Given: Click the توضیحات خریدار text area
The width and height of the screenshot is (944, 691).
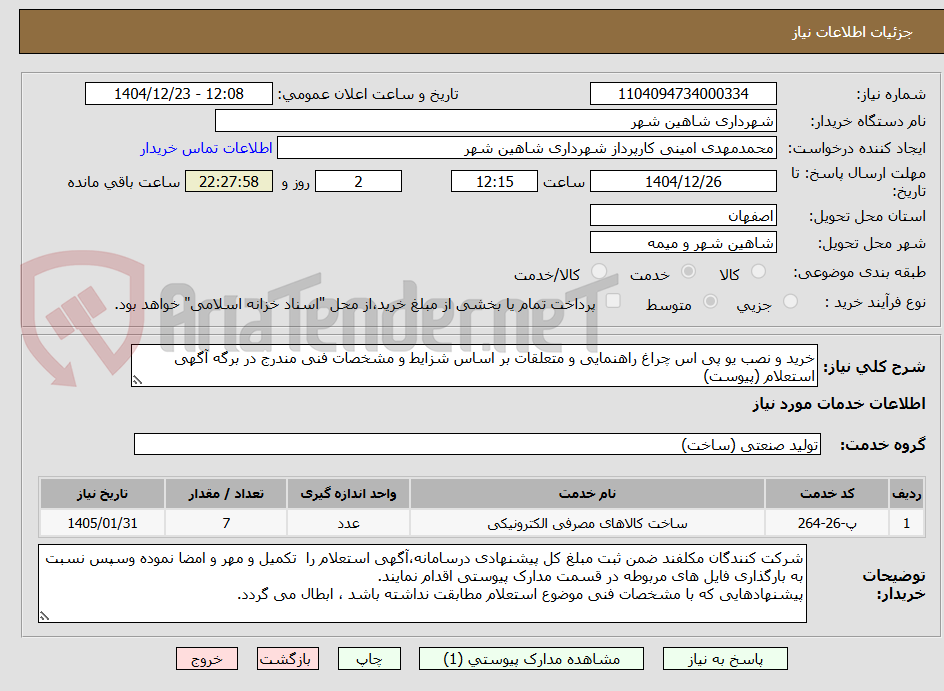Looking at the screenshot, I should coord(422,584).
